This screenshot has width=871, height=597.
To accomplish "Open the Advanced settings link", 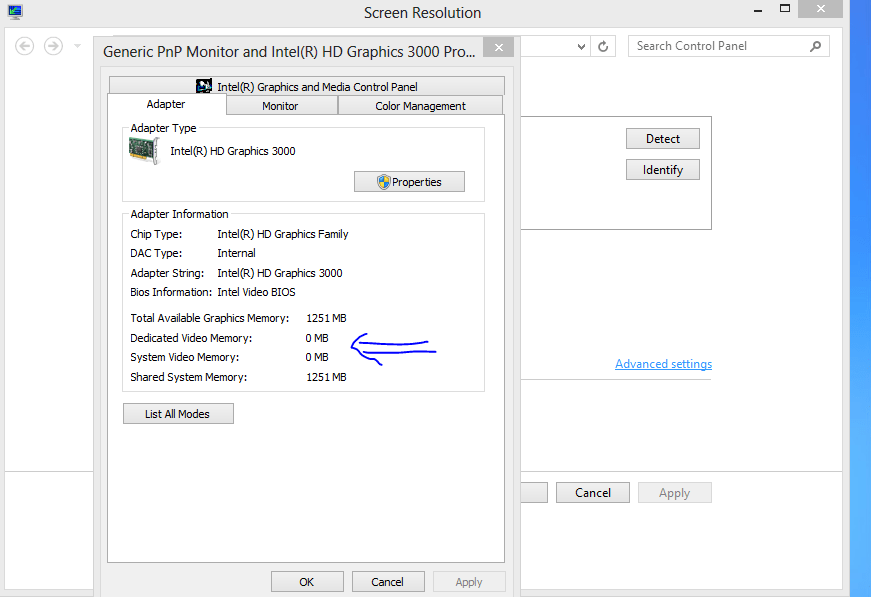I will (663, 364).
